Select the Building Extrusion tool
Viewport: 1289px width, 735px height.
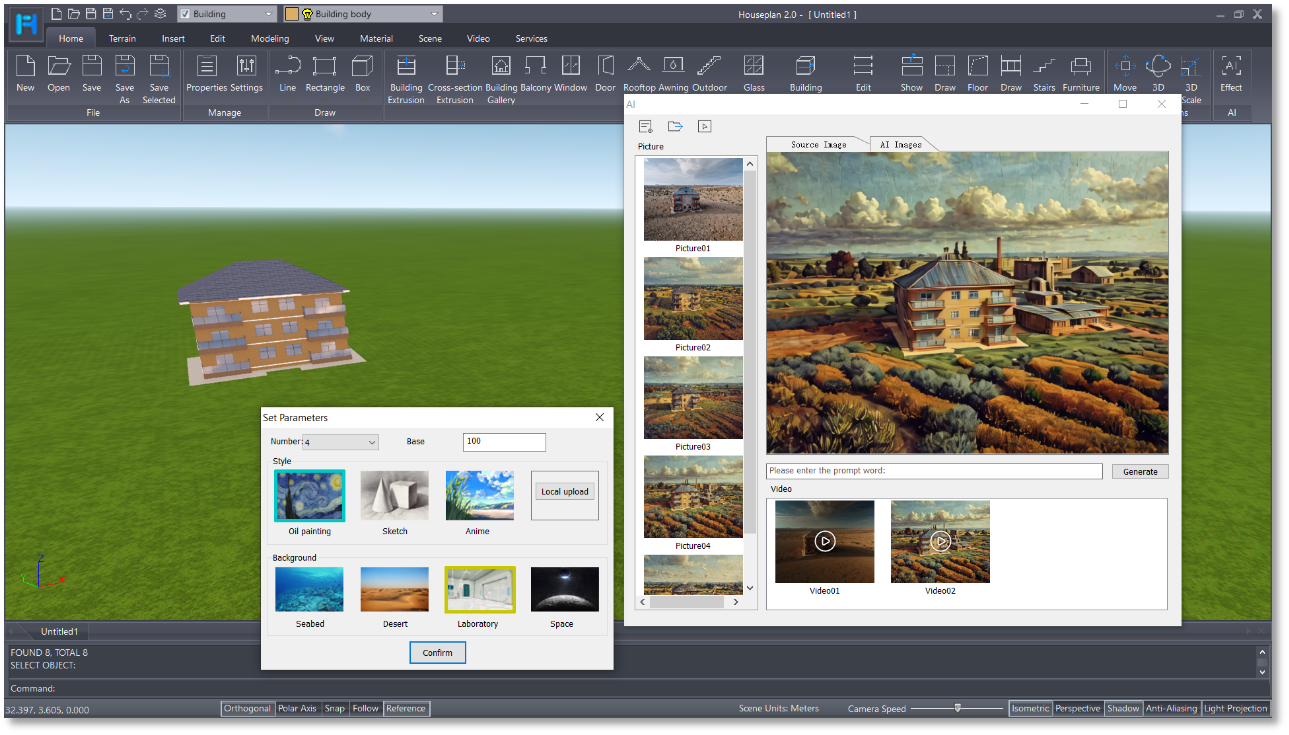(x=405, y=72)
